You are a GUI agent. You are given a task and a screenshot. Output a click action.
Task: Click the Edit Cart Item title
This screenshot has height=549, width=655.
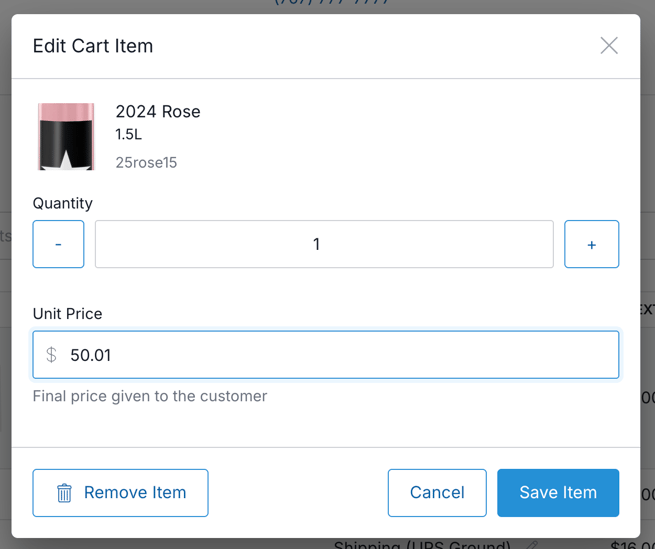click(93, 46)
